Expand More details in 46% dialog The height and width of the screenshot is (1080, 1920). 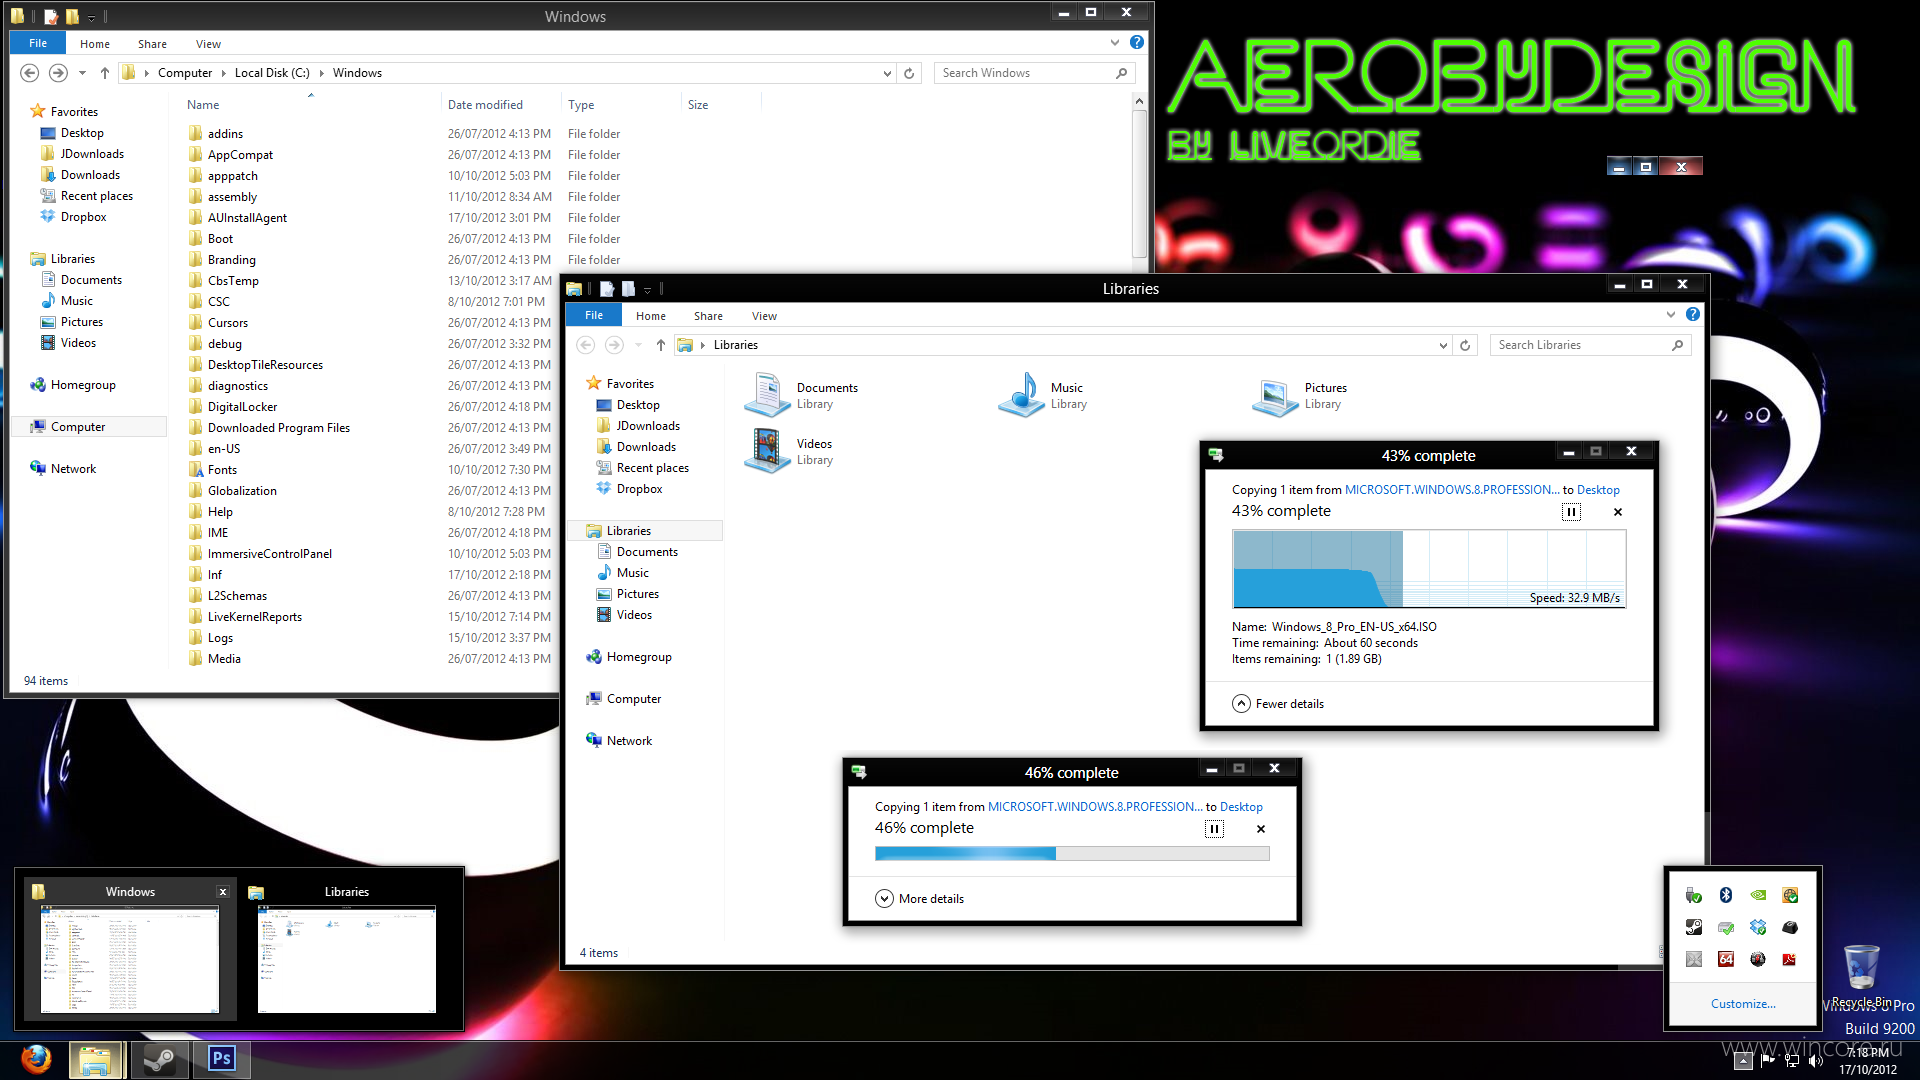tap(920, 899)
